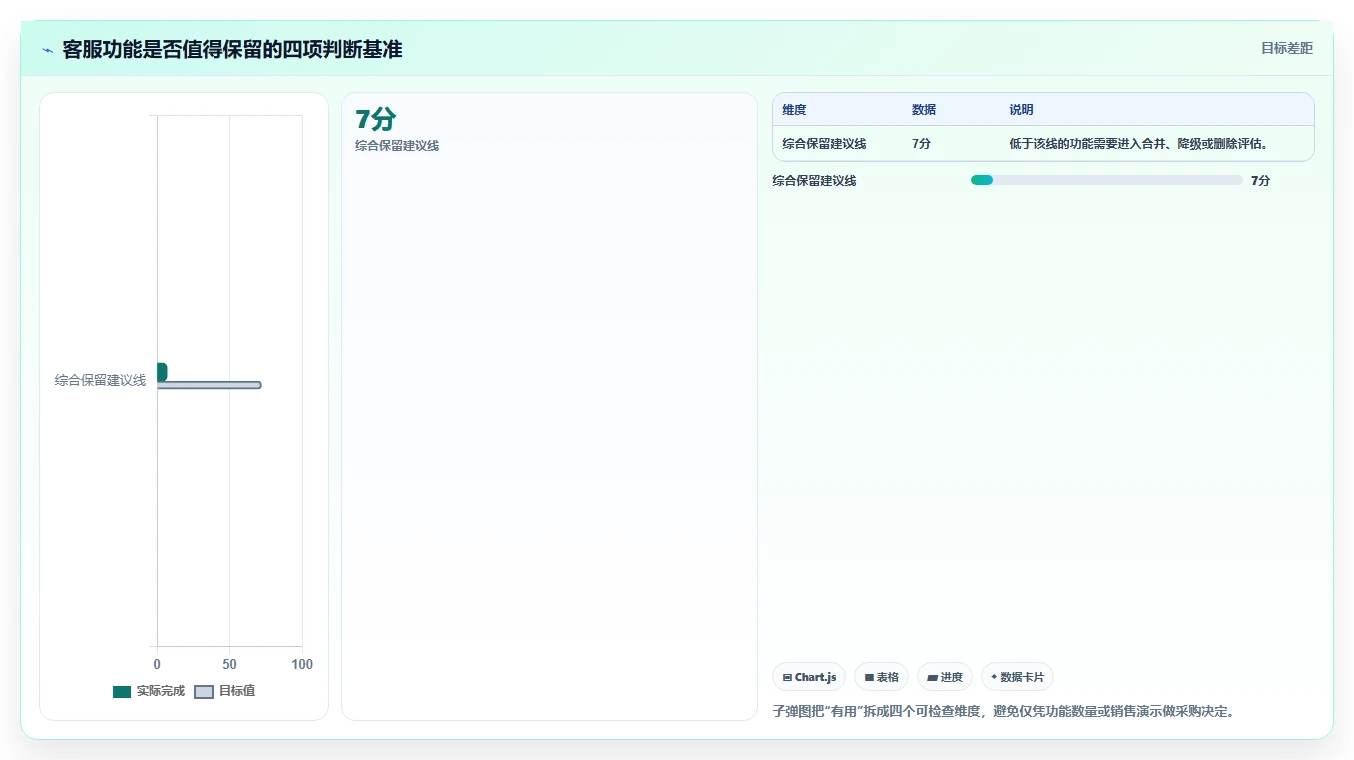
Task: Toggle the 实际完成 legend entry
Action: pyautogui.click(x=149, y=691)
